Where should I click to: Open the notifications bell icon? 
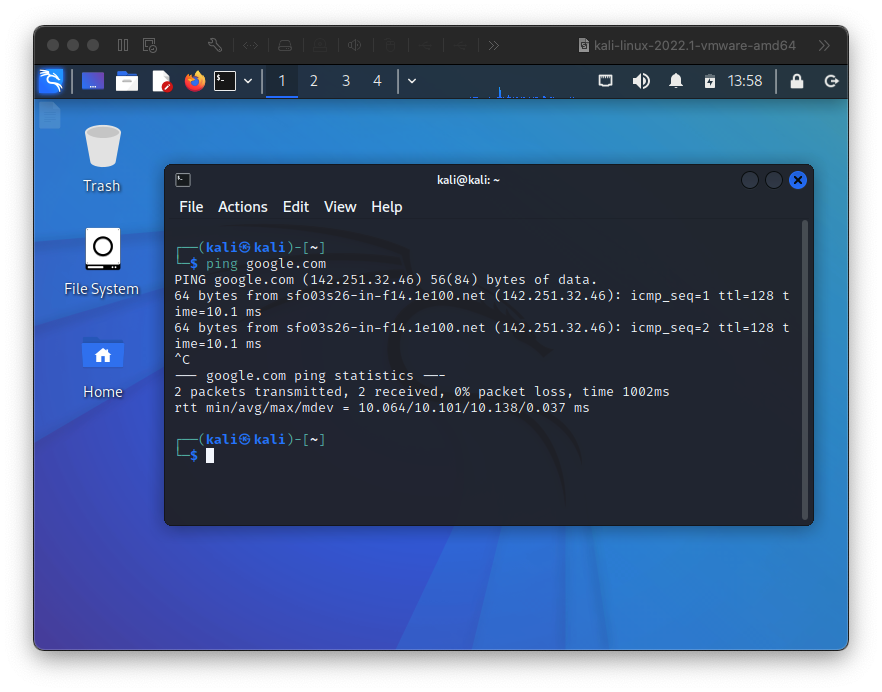pos(676,81)
